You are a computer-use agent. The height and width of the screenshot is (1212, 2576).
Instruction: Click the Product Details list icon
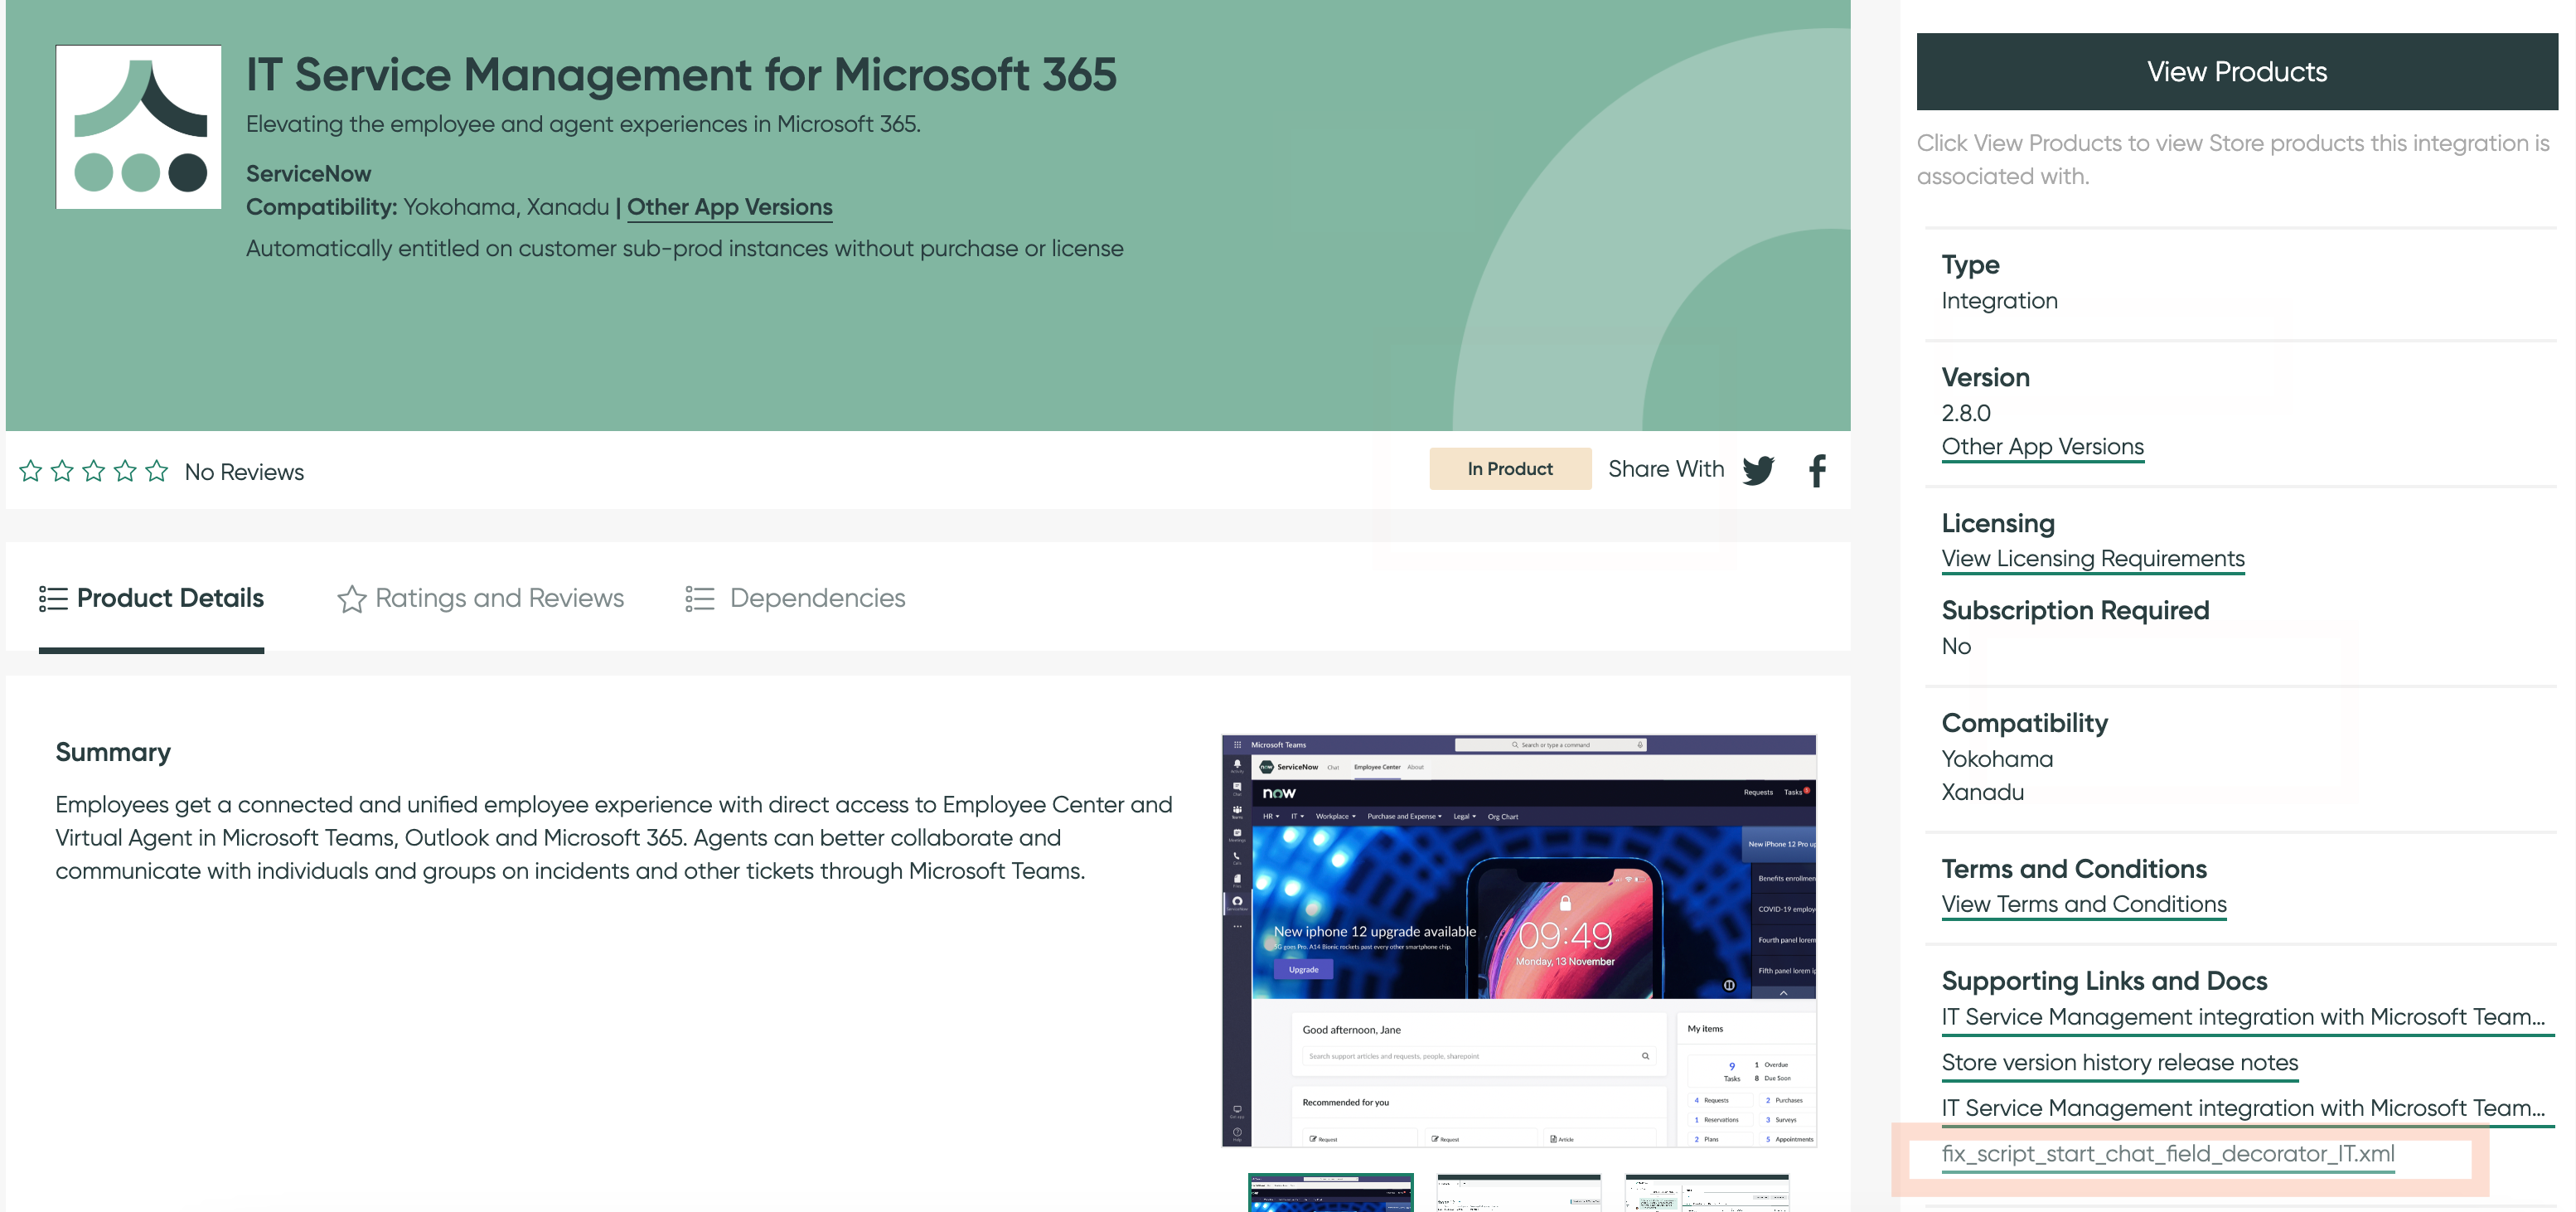tap(53, 598)
